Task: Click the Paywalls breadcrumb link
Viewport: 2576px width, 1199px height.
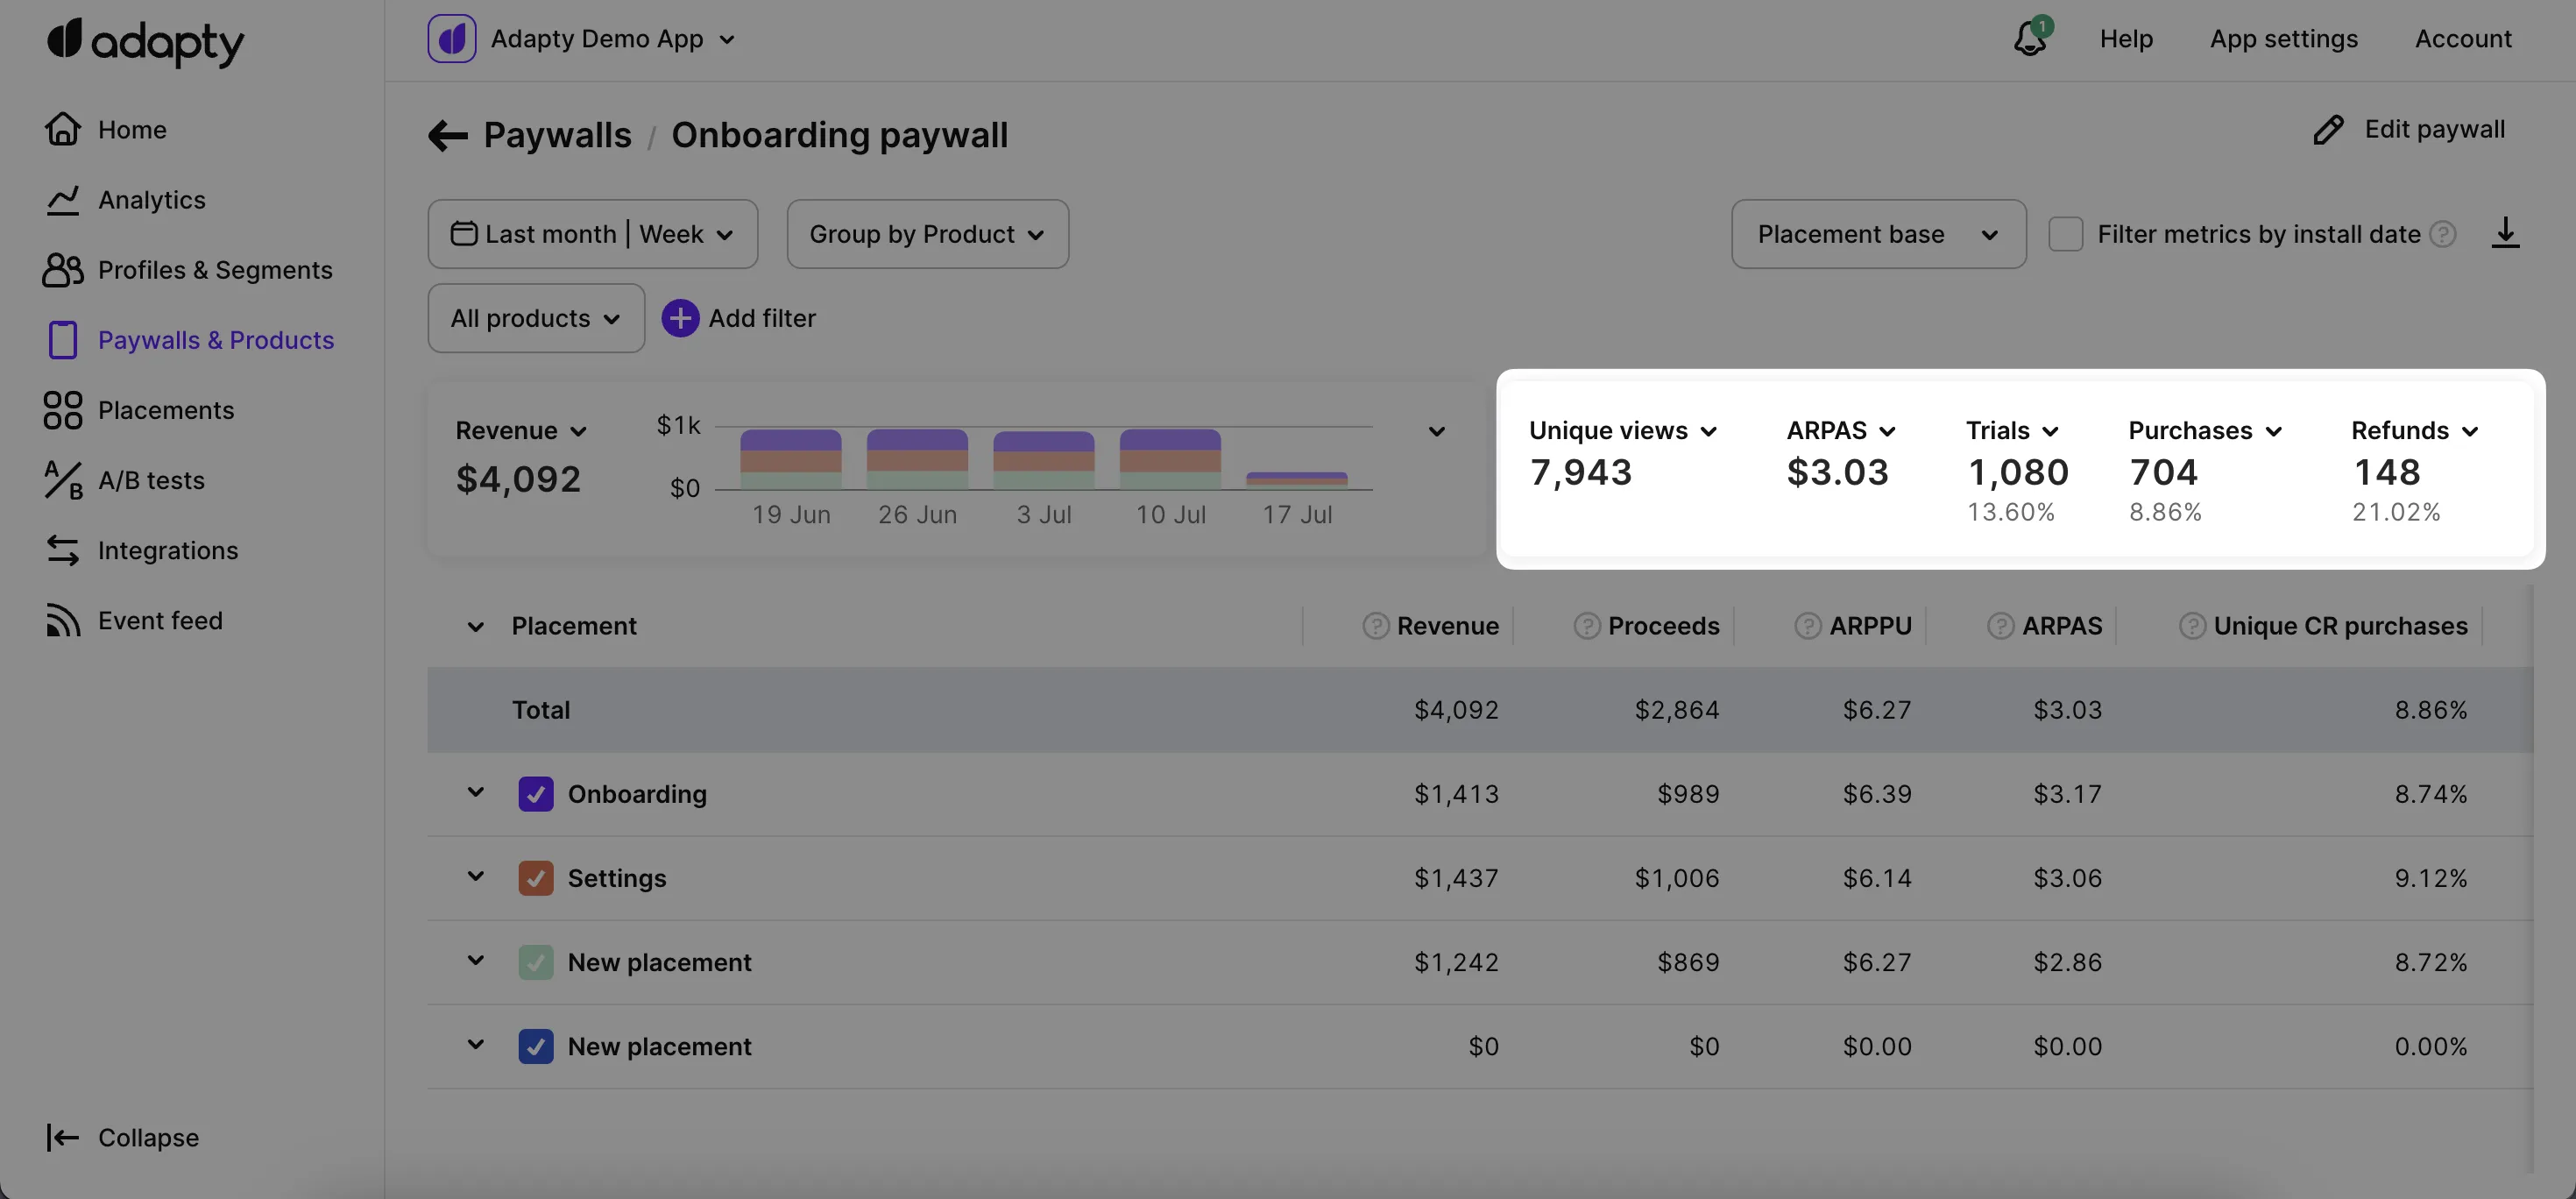Action: (x=557, y=135)
